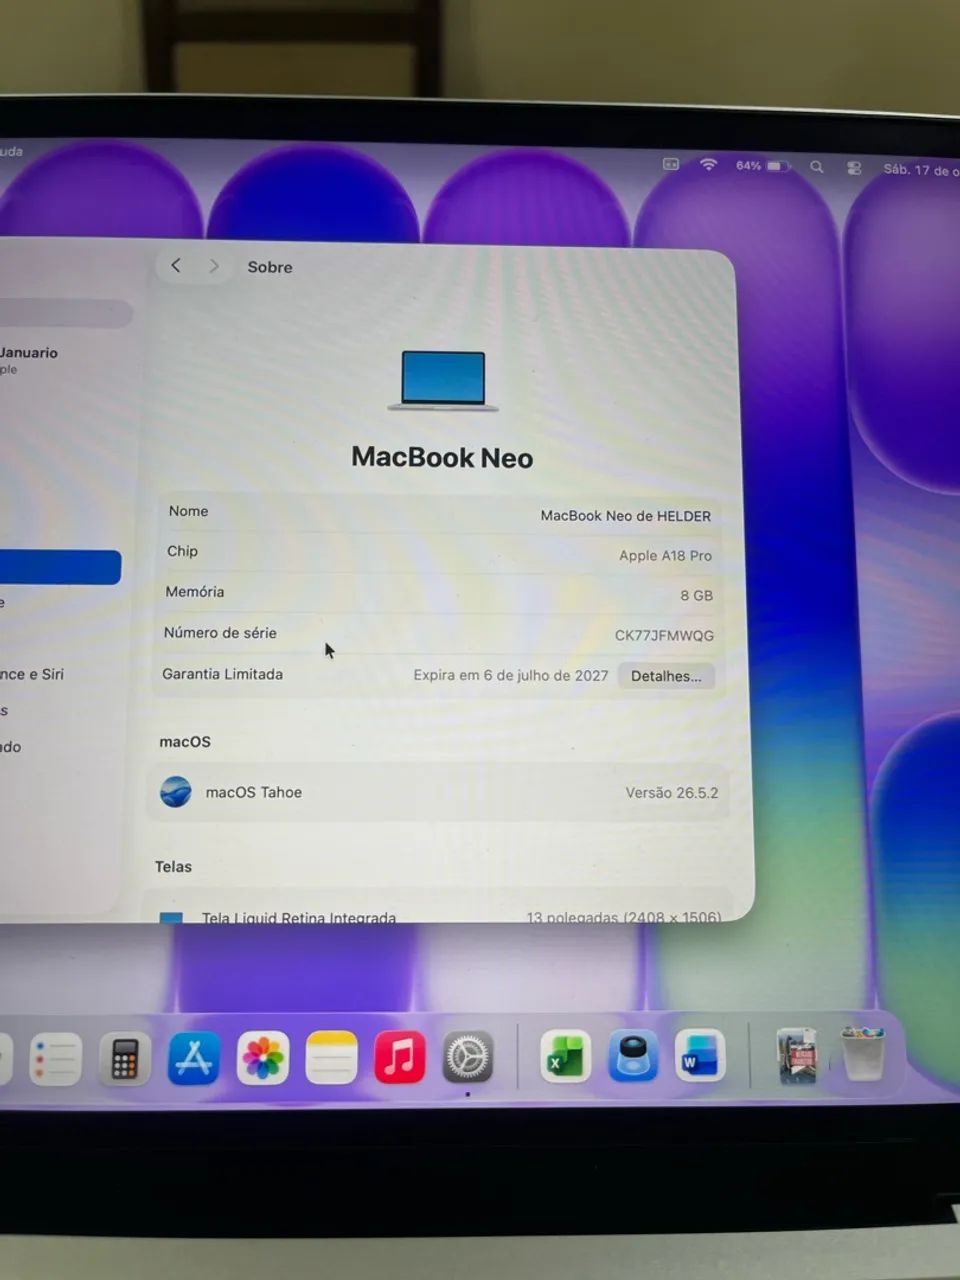Click the sidebar search field
Image resolution: width=960 pixels, height=1280 pixels.
coord(66,314)
